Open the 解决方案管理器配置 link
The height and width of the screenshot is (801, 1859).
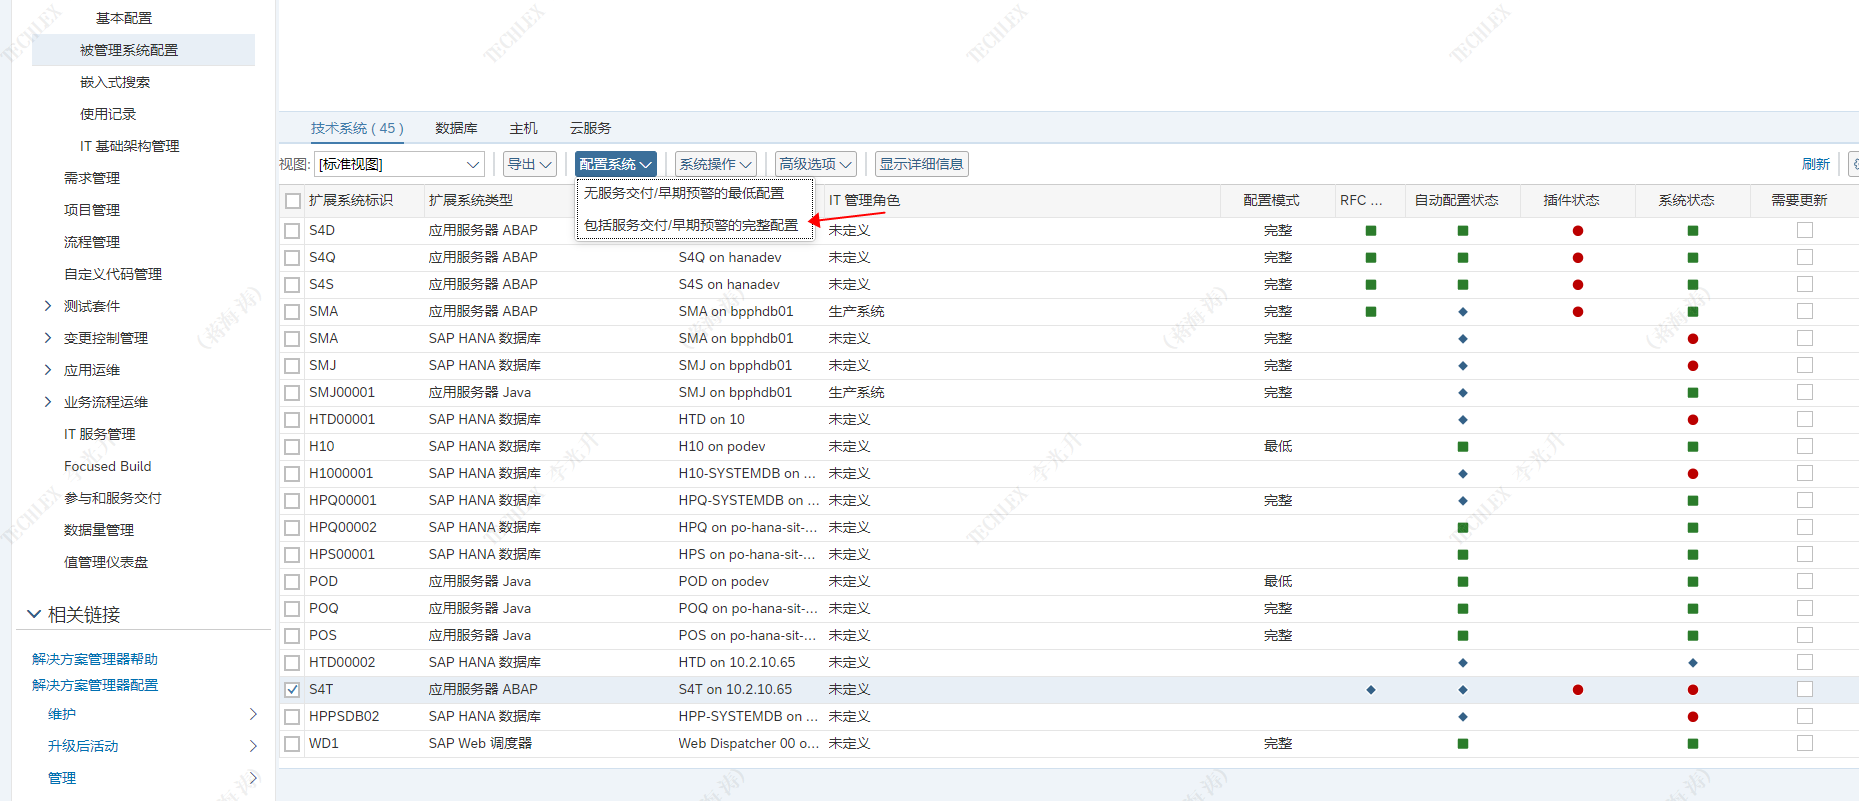pyautogui.click(x=95, y=685)
